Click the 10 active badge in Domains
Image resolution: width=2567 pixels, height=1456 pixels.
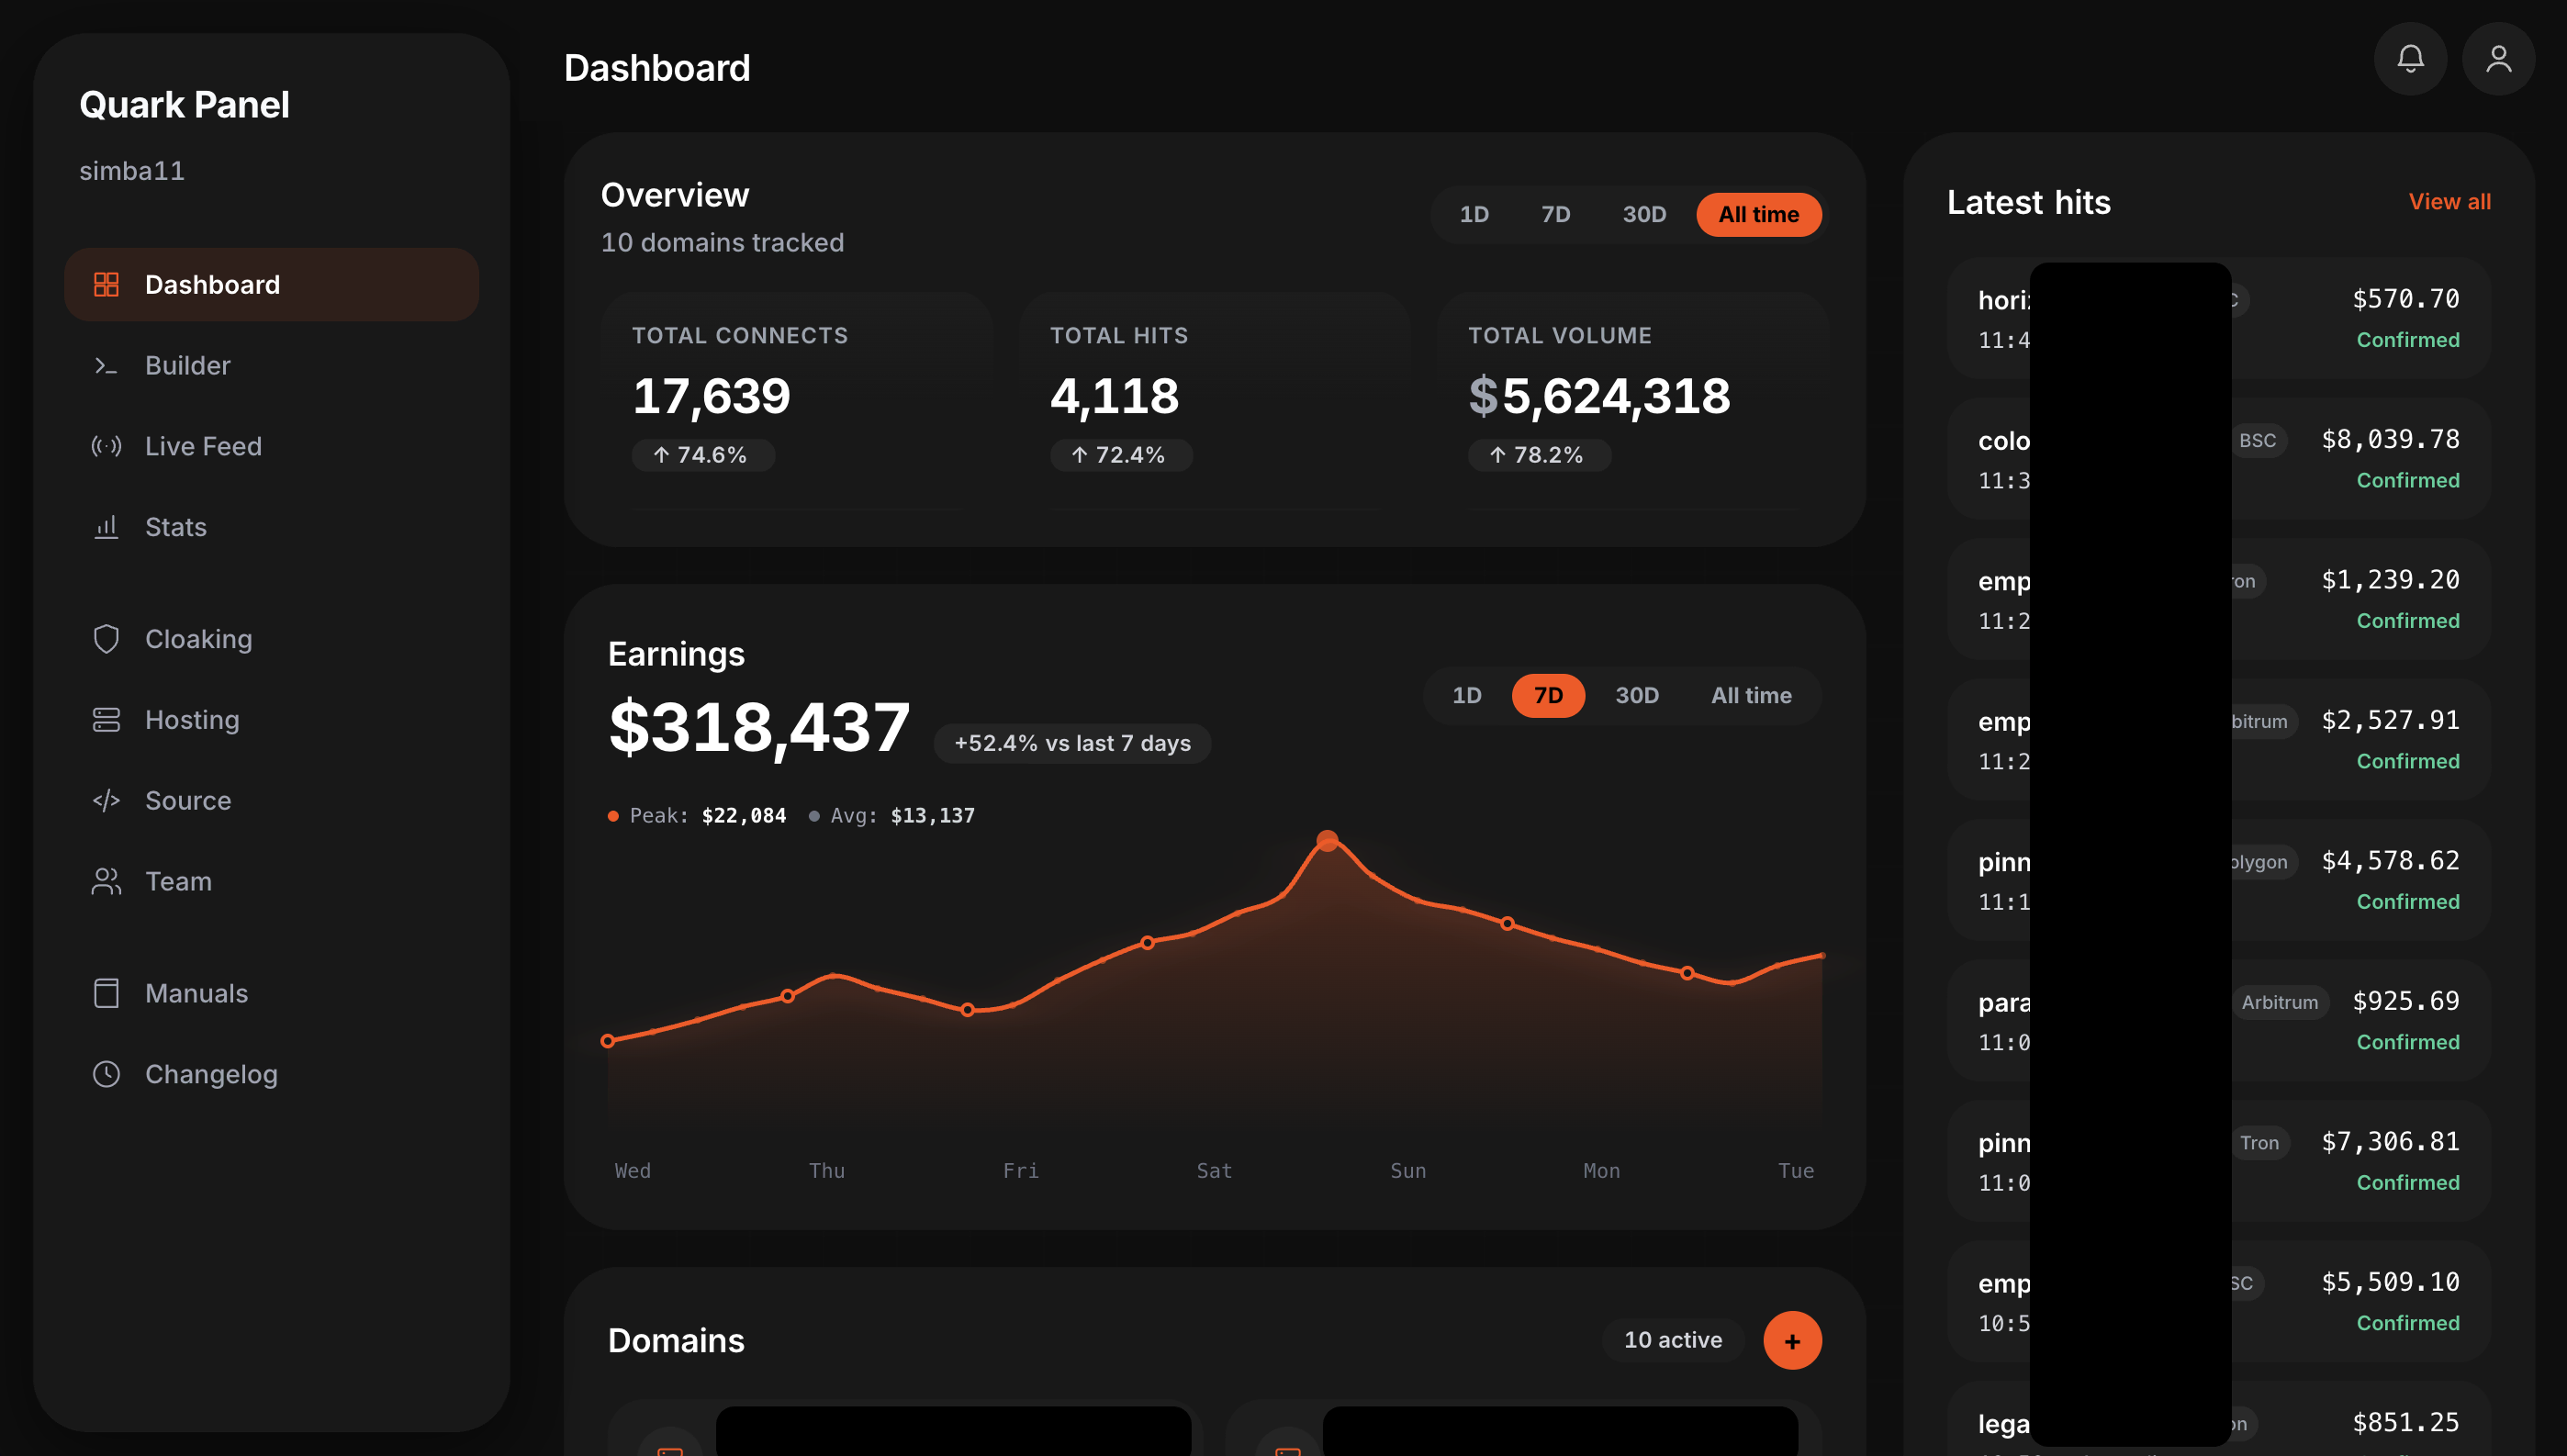pos(1672,1340)
